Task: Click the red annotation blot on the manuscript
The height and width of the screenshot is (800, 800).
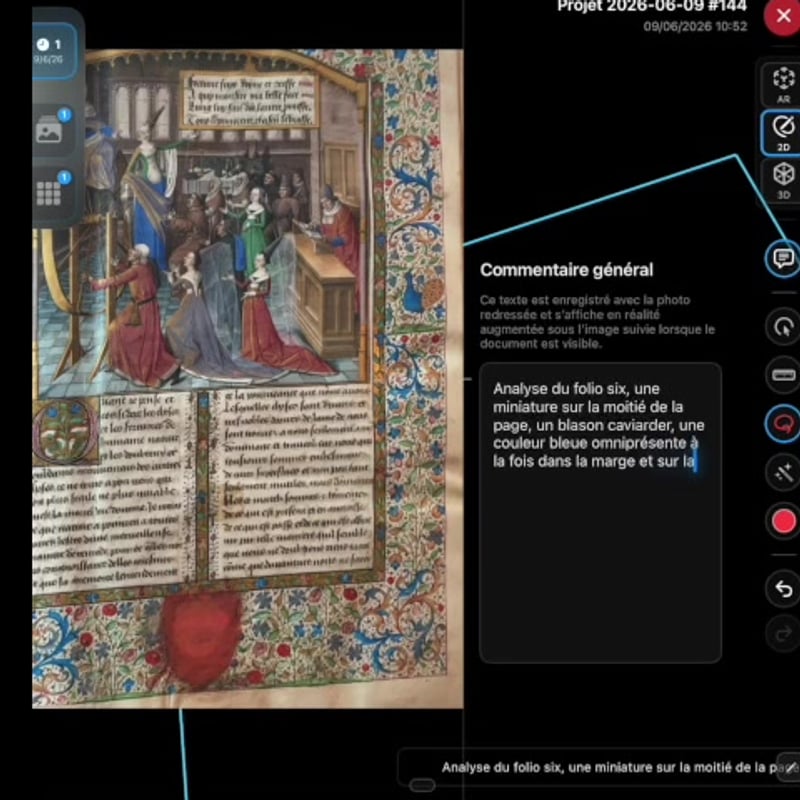Action: coord(203,640)
